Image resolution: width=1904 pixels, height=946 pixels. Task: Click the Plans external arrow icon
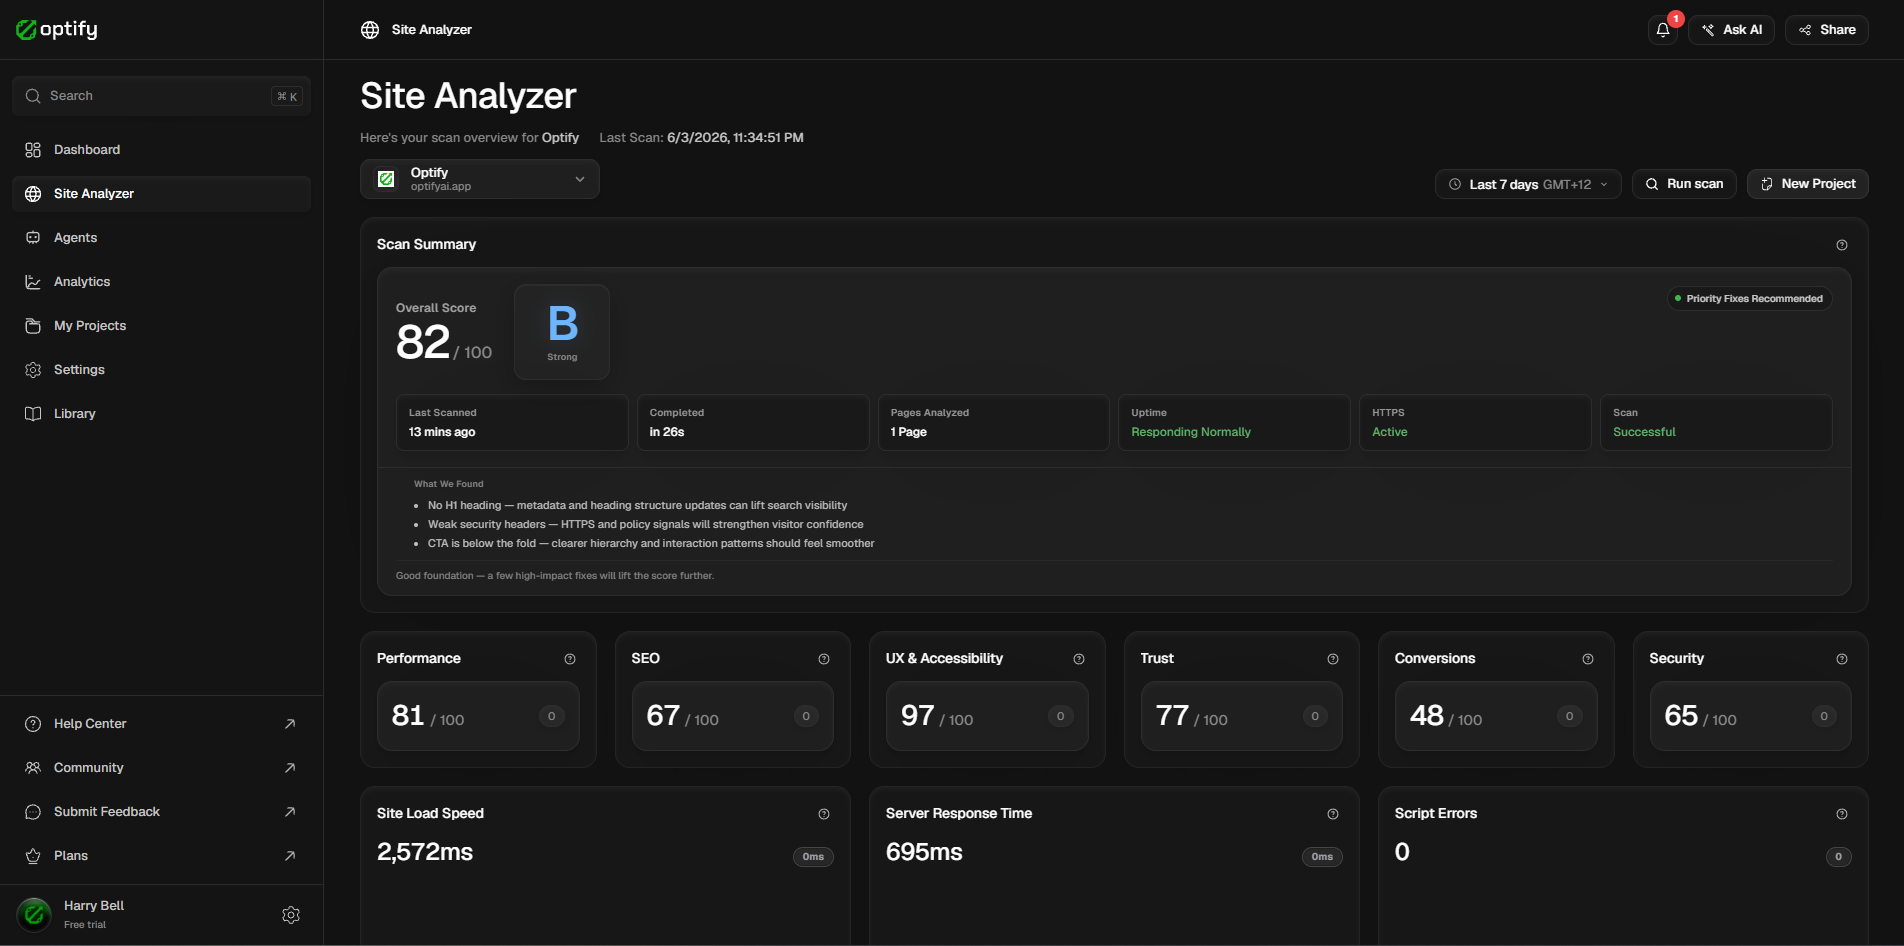290,856
